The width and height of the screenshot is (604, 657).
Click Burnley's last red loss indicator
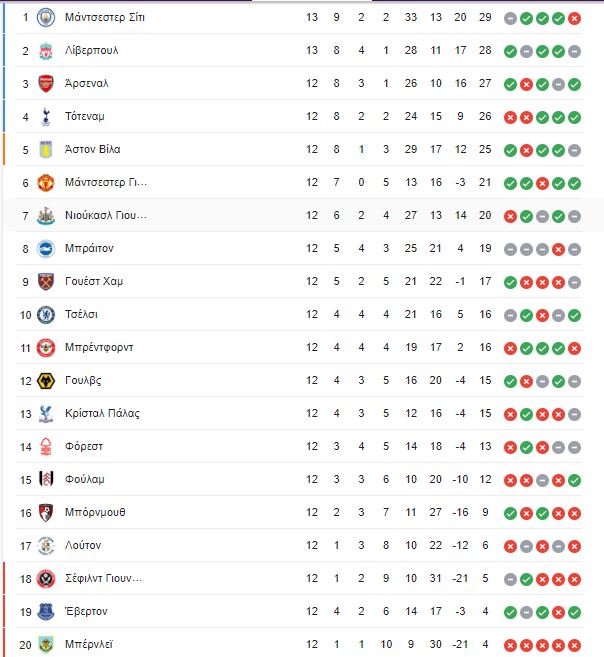click(x=574, y=646)
